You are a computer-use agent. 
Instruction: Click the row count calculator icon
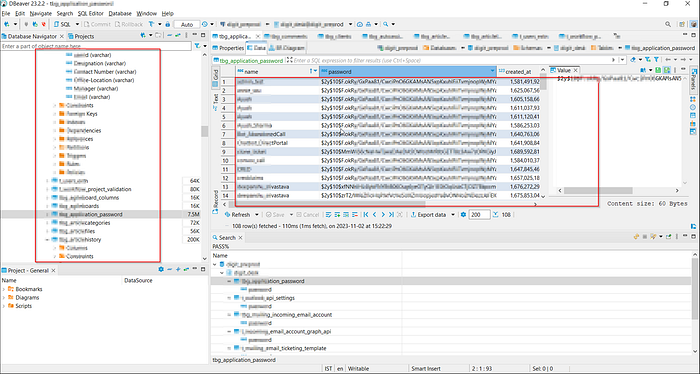coord(495,215)
